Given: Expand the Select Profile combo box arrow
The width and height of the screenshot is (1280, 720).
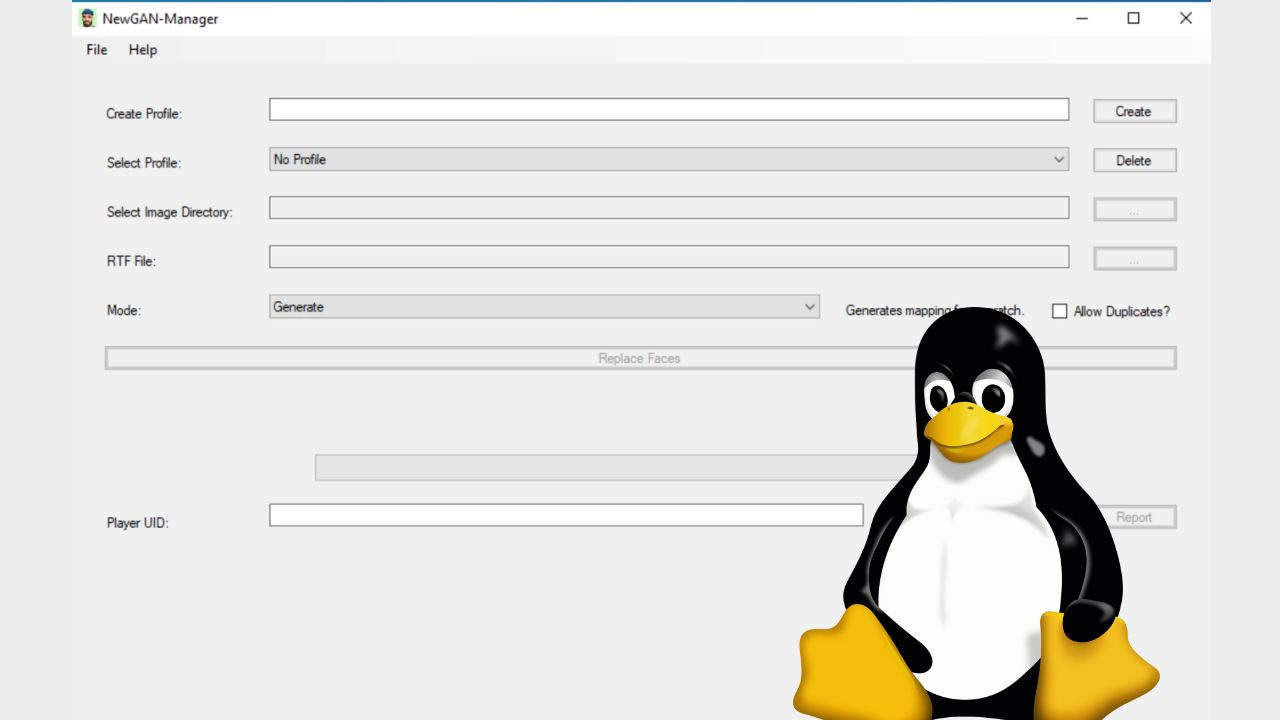Looking at the screenshot, I should point(1058,159).
